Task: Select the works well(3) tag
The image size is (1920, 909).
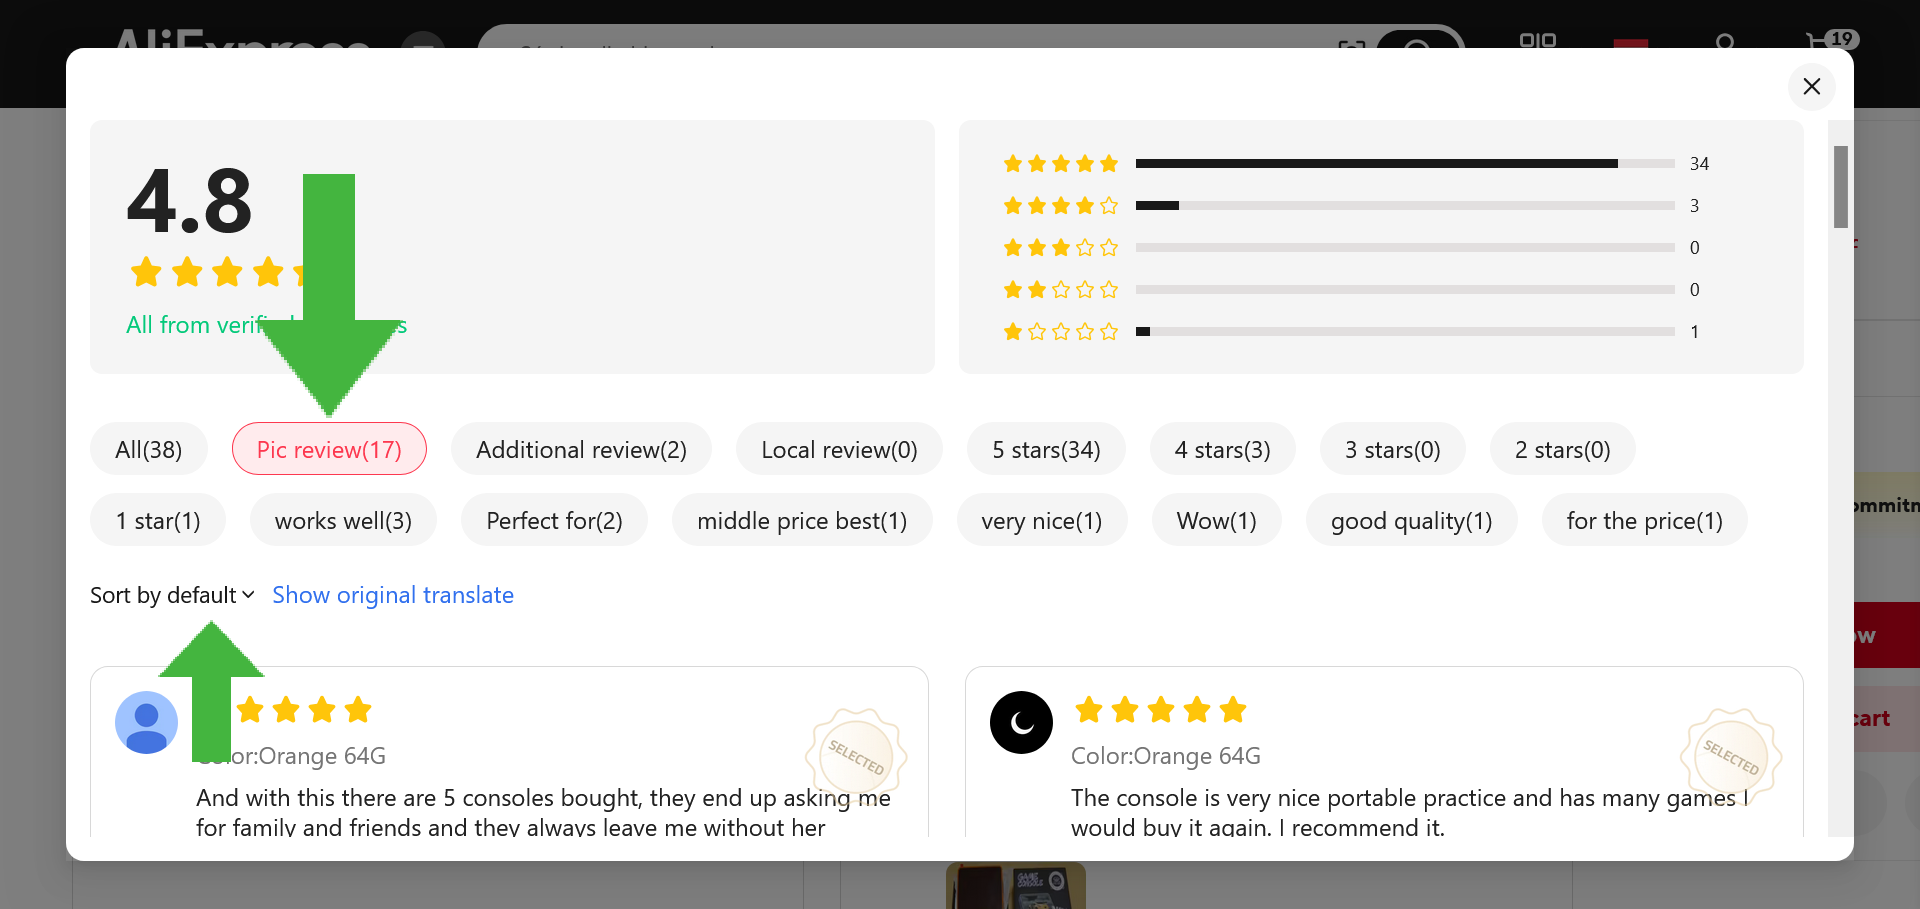Action: tap(343, 520)
